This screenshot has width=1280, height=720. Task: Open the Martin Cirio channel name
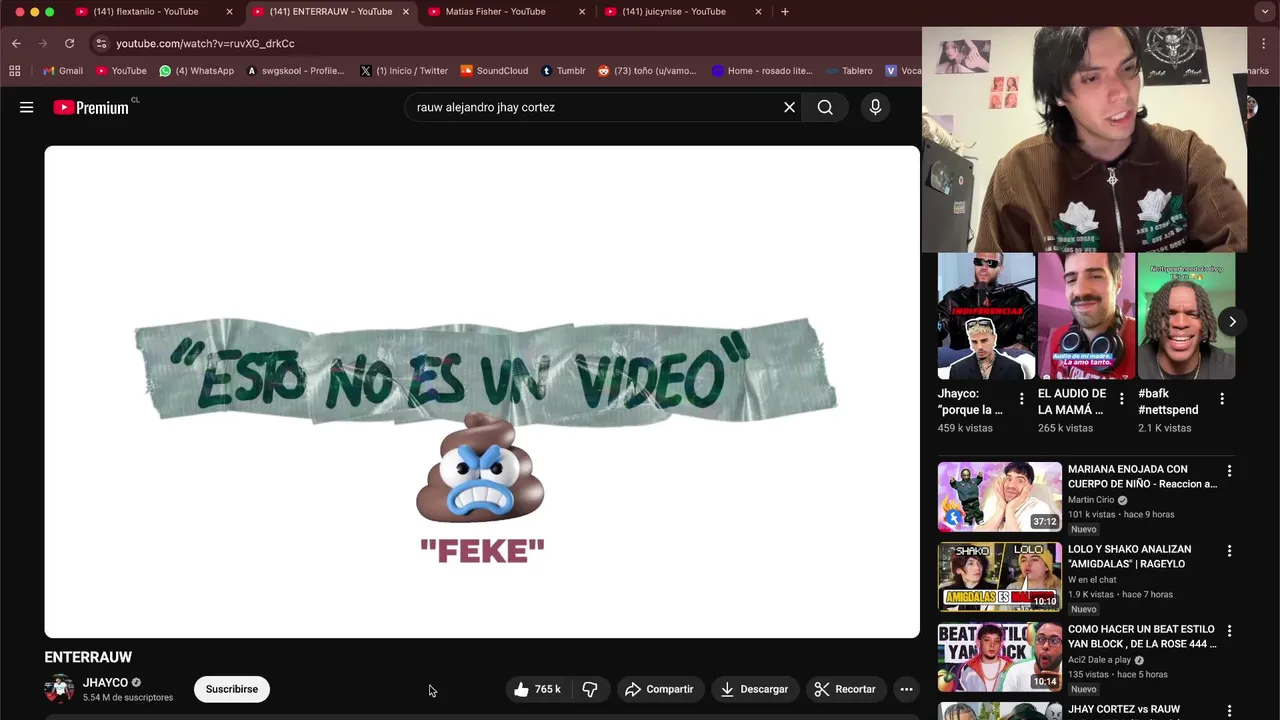(x=1091, y=500)
